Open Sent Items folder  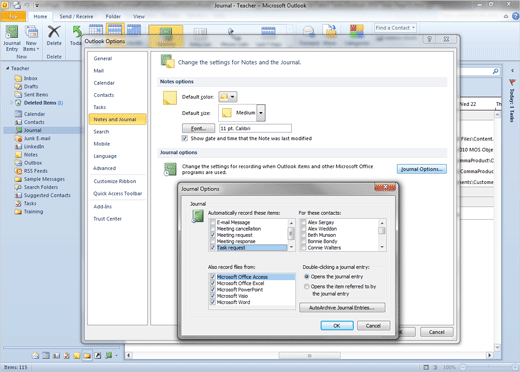coord(36,95)
